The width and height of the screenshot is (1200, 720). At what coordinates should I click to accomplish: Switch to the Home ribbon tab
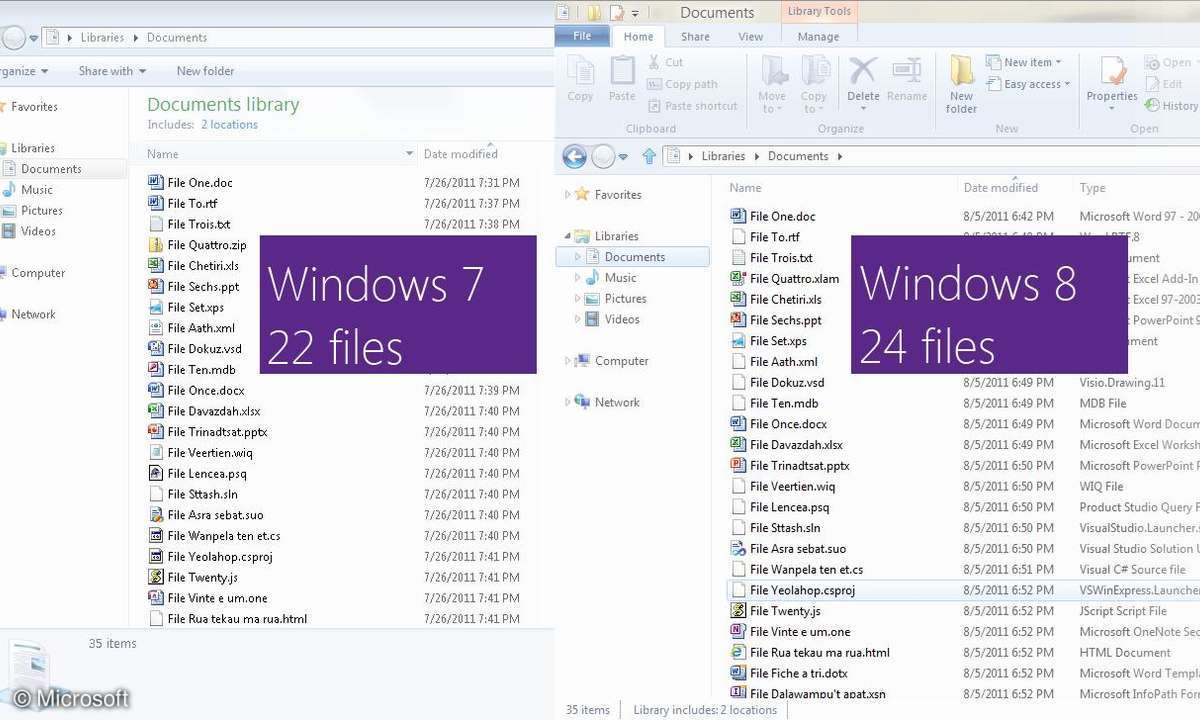pos(638,37)
